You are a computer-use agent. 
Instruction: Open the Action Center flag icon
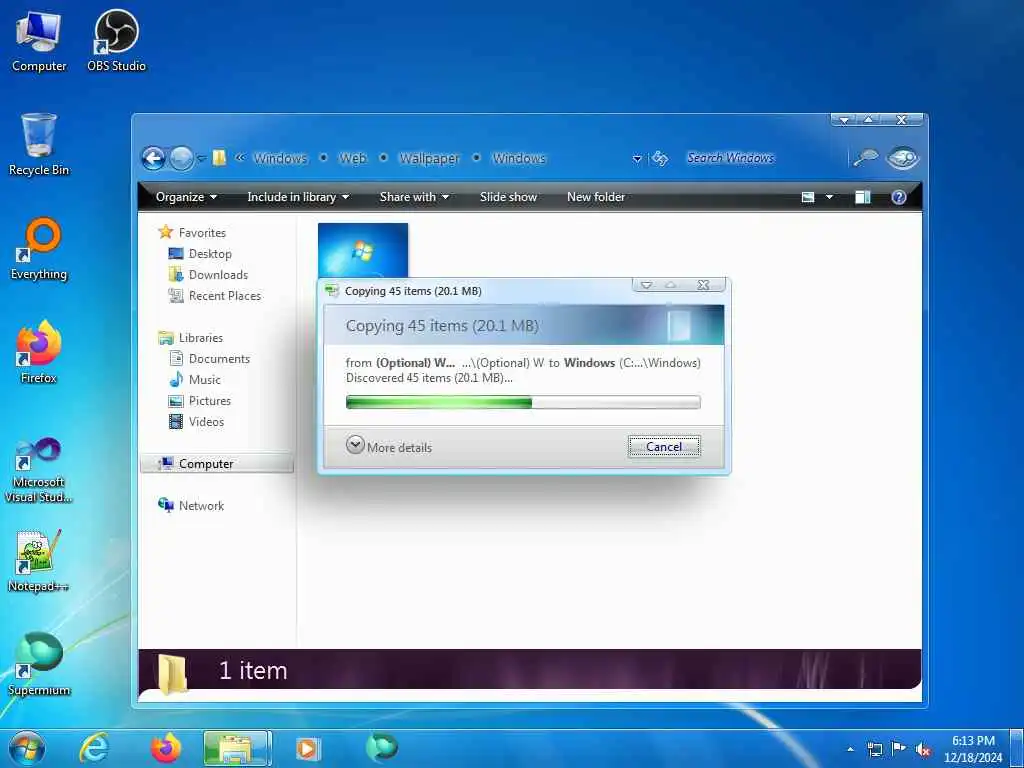(899, 748)
